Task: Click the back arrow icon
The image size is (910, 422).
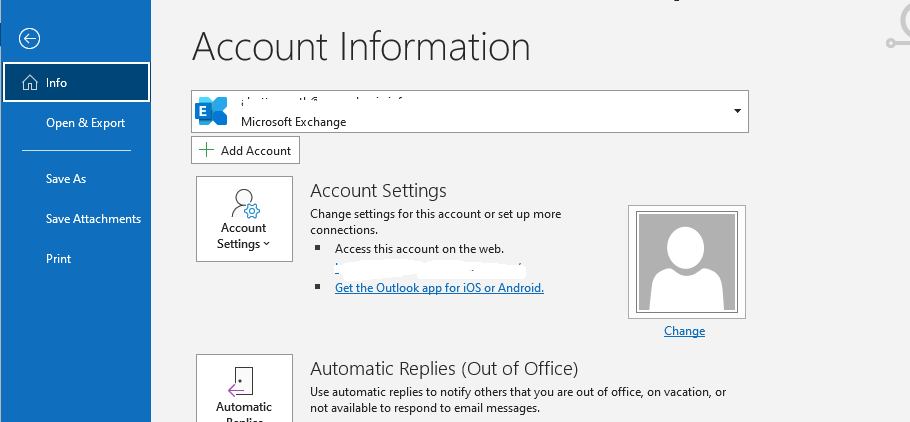Action: [29, 39]
